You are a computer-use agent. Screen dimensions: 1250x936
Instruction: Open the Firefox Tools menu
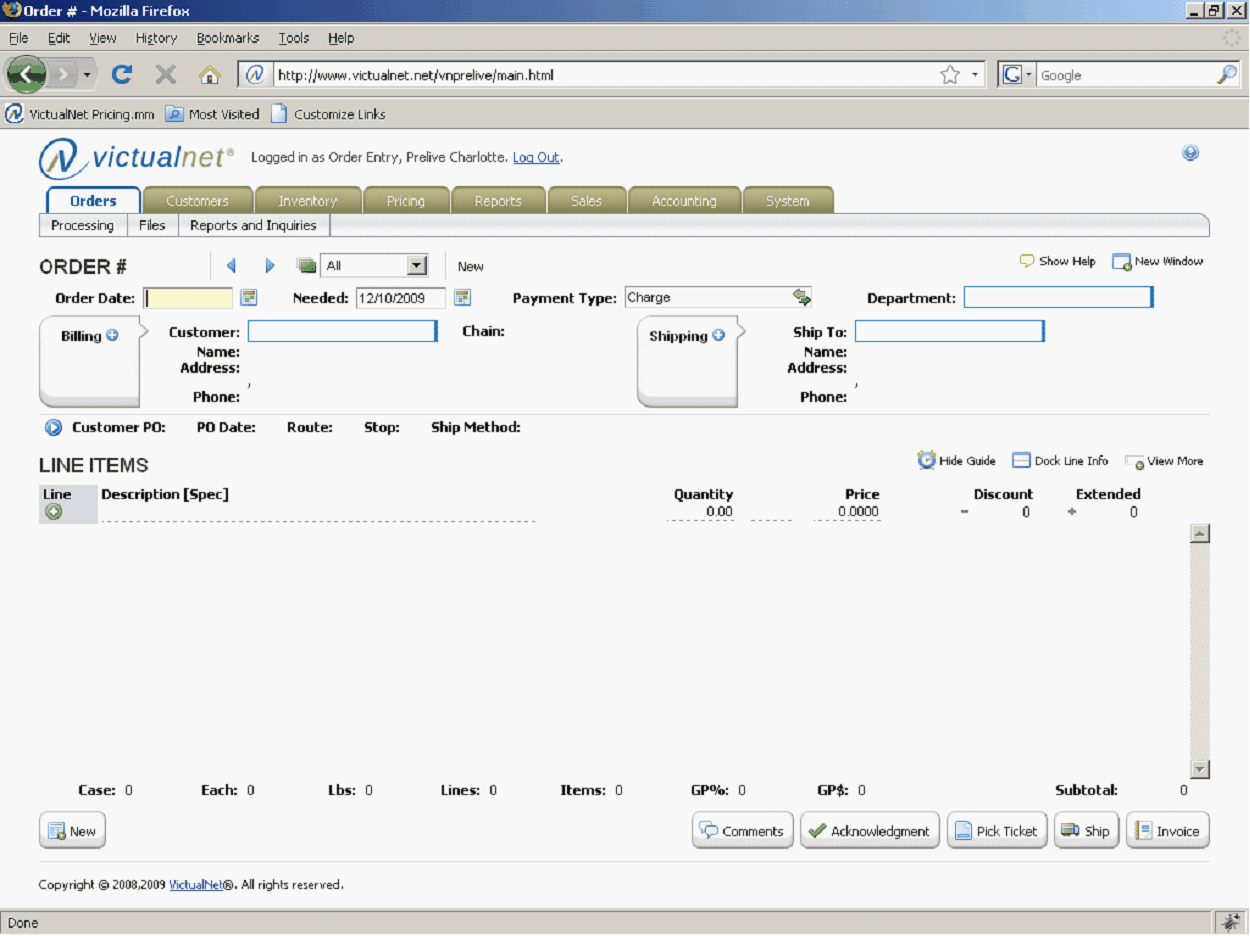point(294,38)
